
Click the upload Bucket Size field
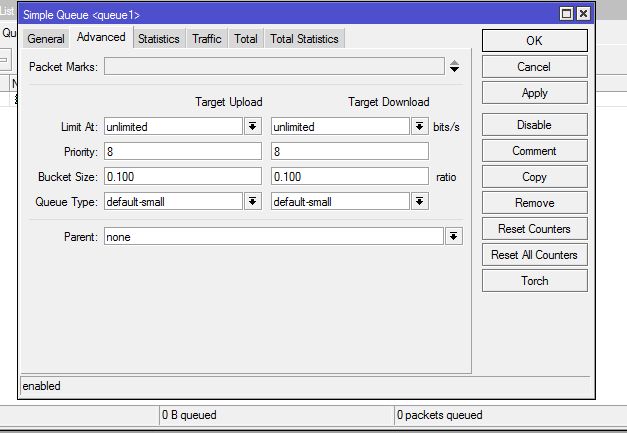[x=183, y=176]
